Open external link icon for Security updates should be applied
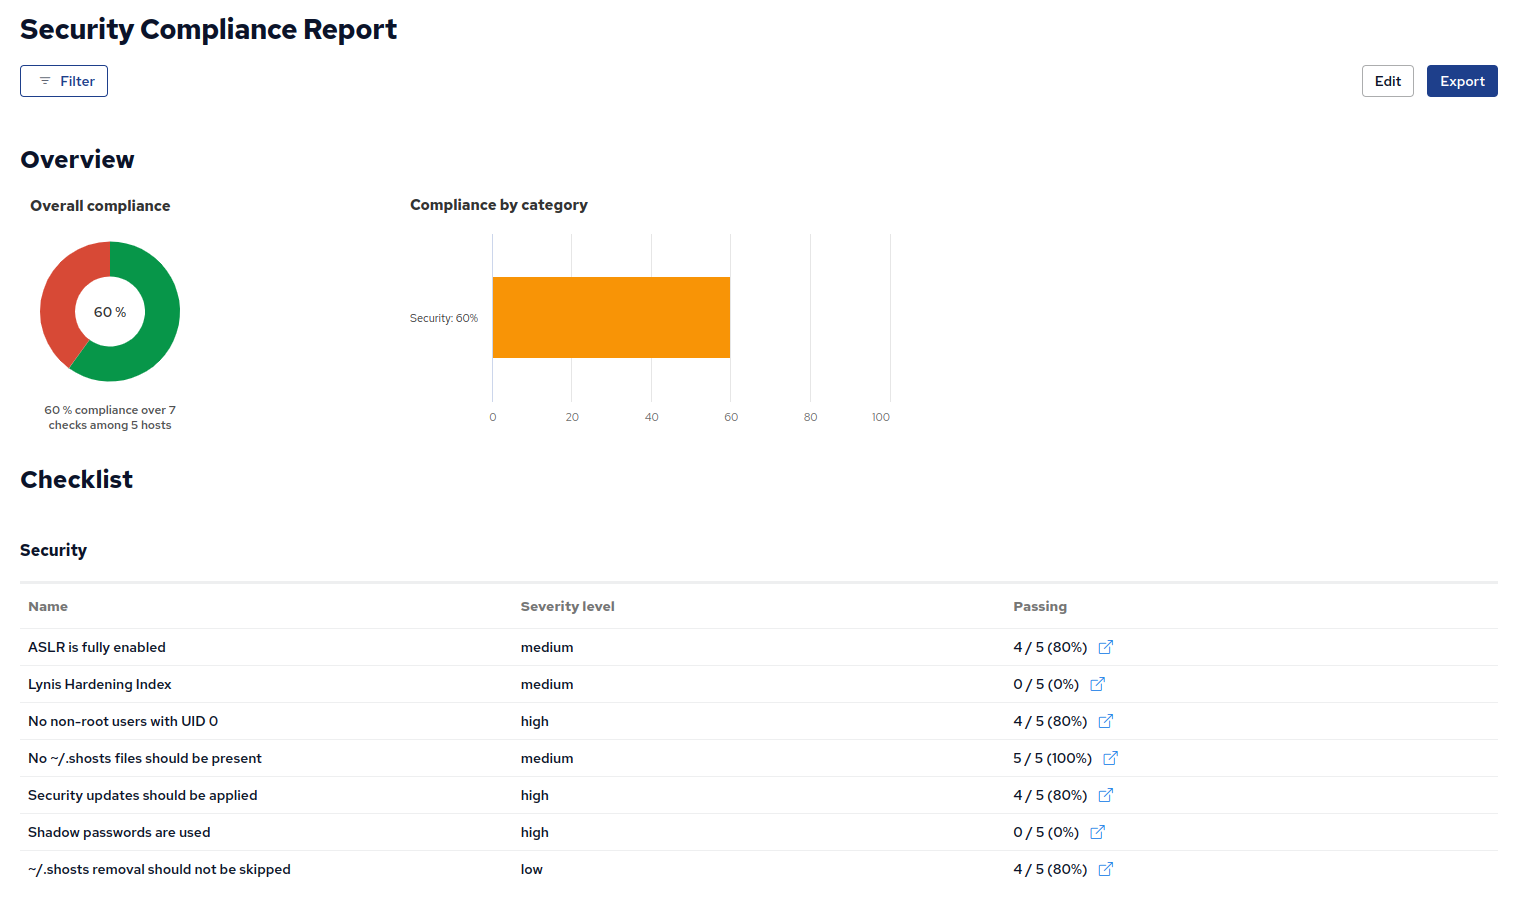The height and width of the screenshot is (899, 1518). [1105, 795]
